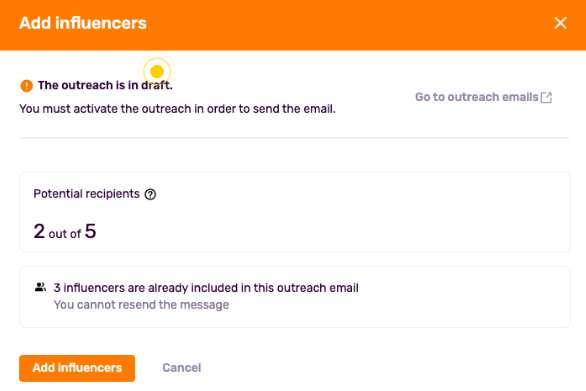Click the orange warning exclamation icon

[27, 86]
